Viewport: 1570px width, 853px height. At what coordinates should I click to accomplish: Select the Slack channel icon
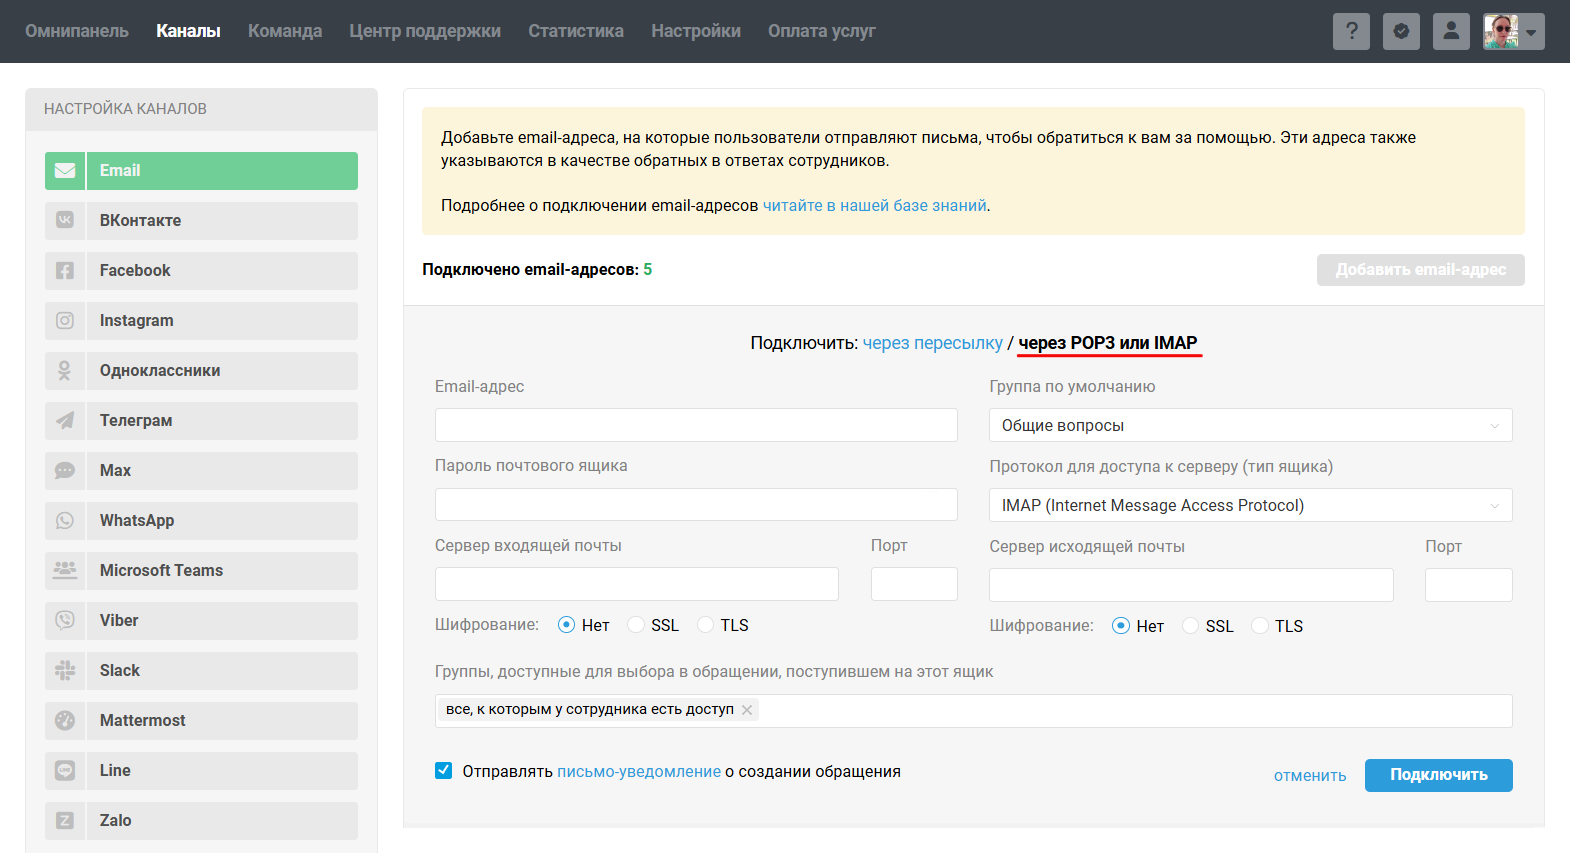(65, 671)
